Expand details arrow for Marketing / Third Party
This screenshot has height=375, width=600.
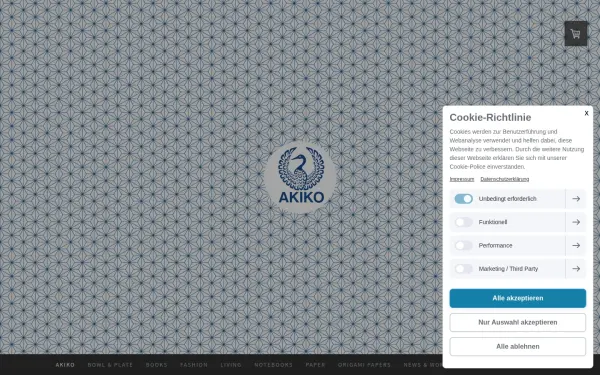click(576, 269)
